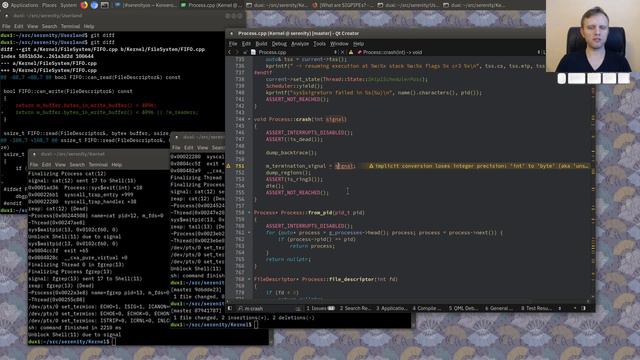Open Edit menu in the Kernel terminal window
The width and height of the screenshot is (640, 360).
(x=47, y=164)
